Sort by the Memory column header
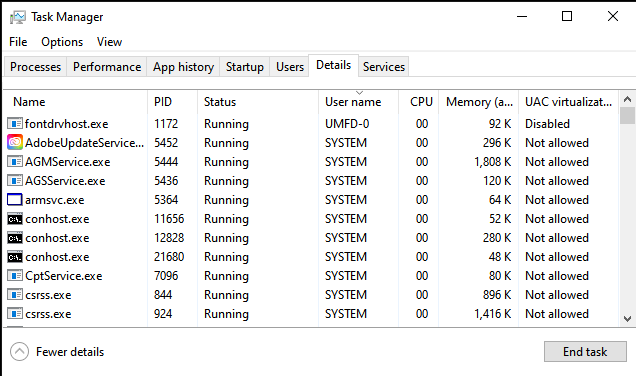636x376 pixels. tap(479, 102)
